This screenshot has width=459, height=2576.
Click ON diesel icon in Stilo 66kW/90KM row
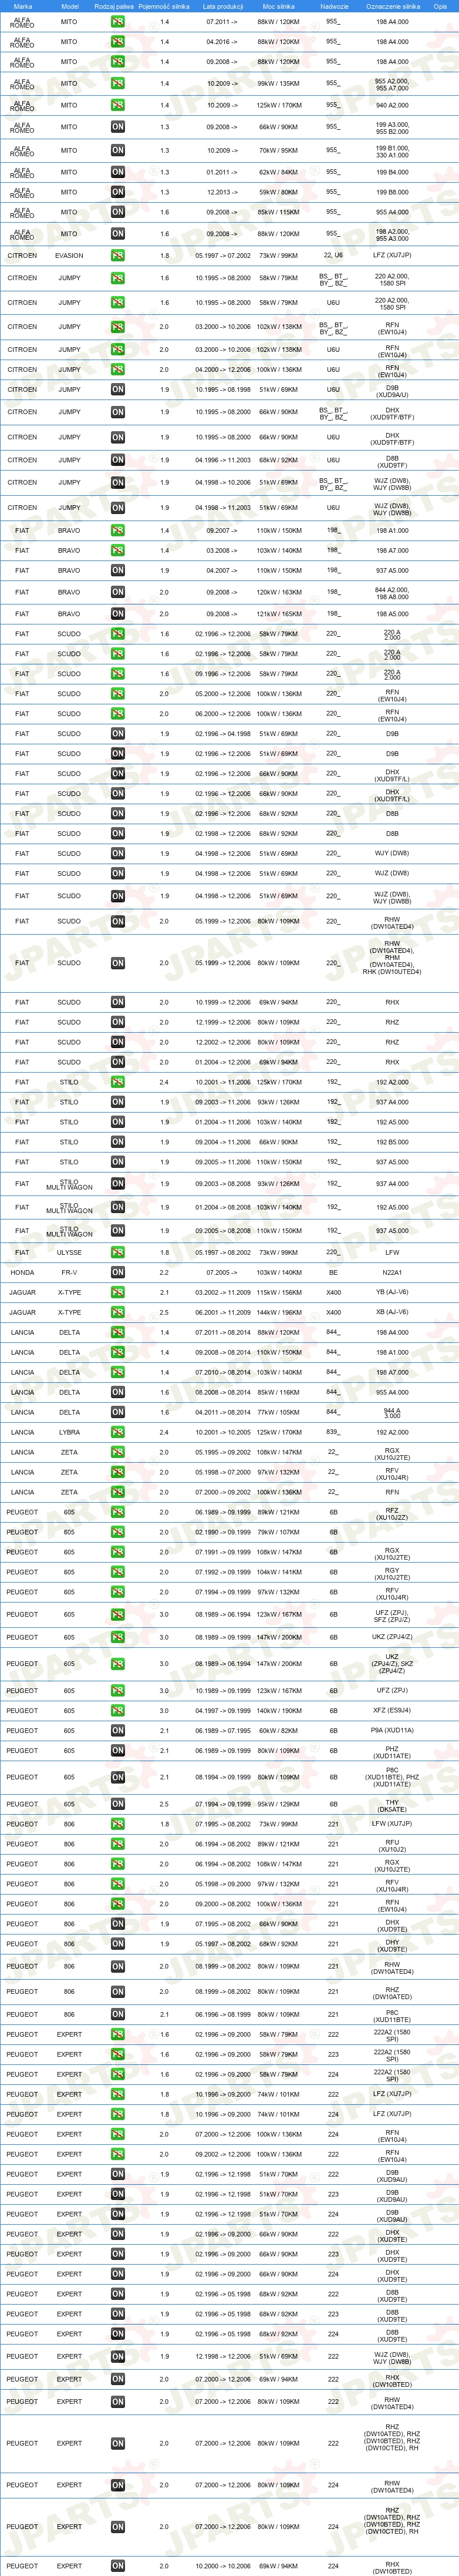pyautogui.click(x=117, y=1142)
